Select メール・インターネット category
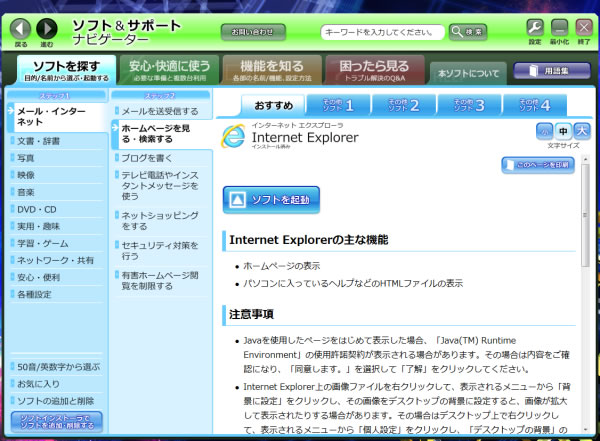 pyautogui.click(x=57, y=117)
